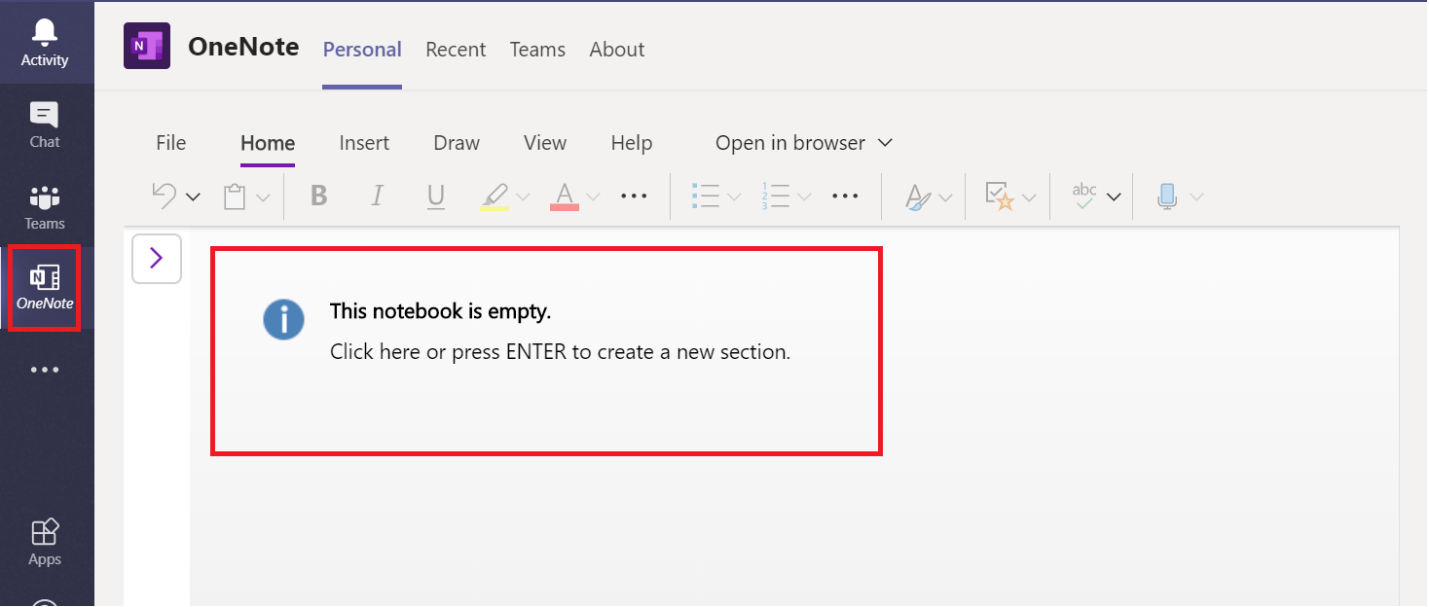The image size is (1429, 607).
Task: Expand the Tags dropdown arrow
Action: coord(1029,197)
